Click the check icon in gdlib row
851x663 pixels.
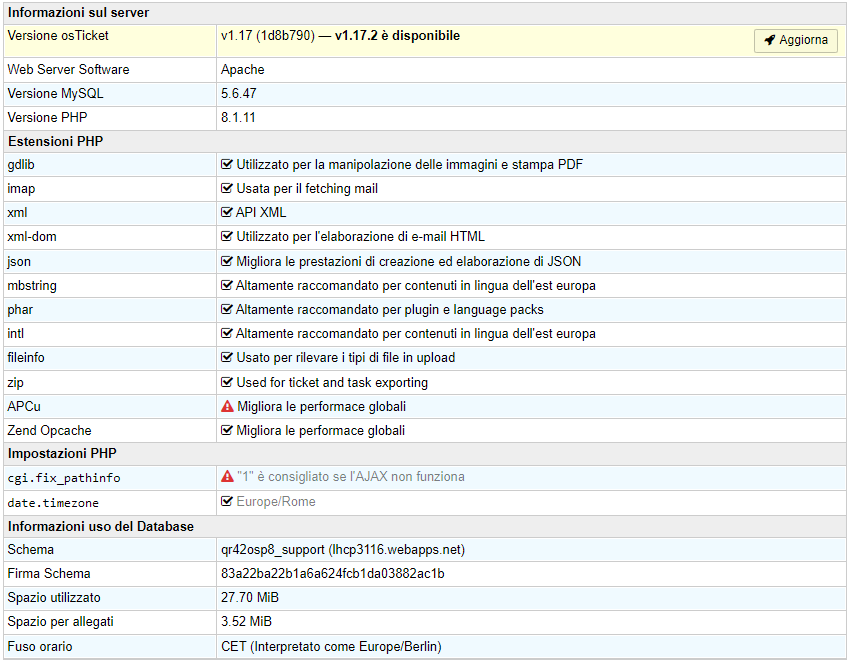pos(227,165)
